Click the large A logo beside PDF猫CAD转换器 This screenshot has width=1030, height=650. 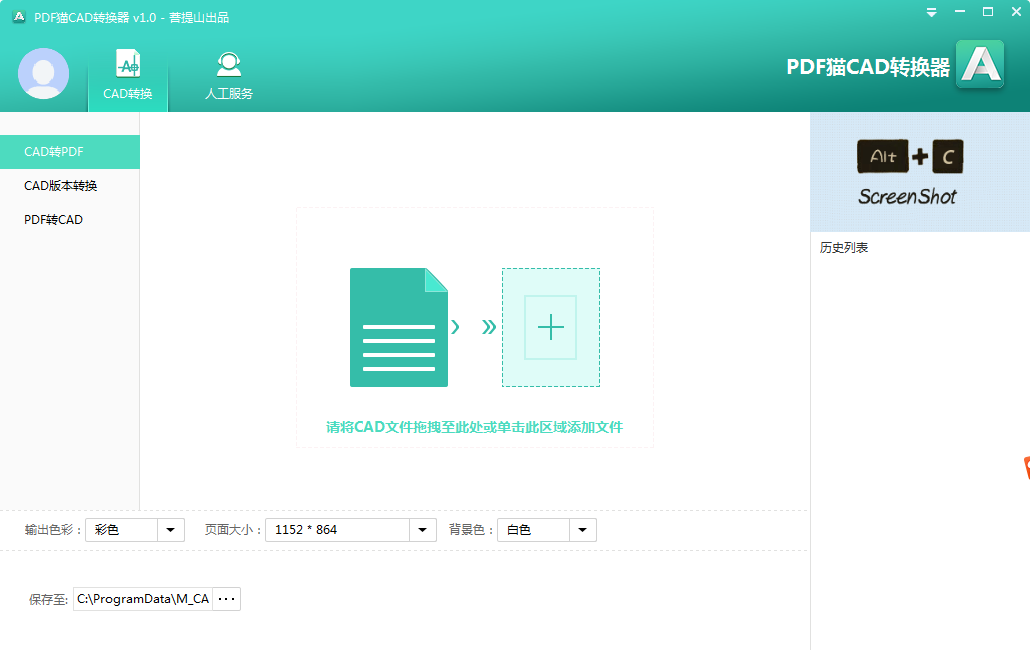(x=979, y=65)
